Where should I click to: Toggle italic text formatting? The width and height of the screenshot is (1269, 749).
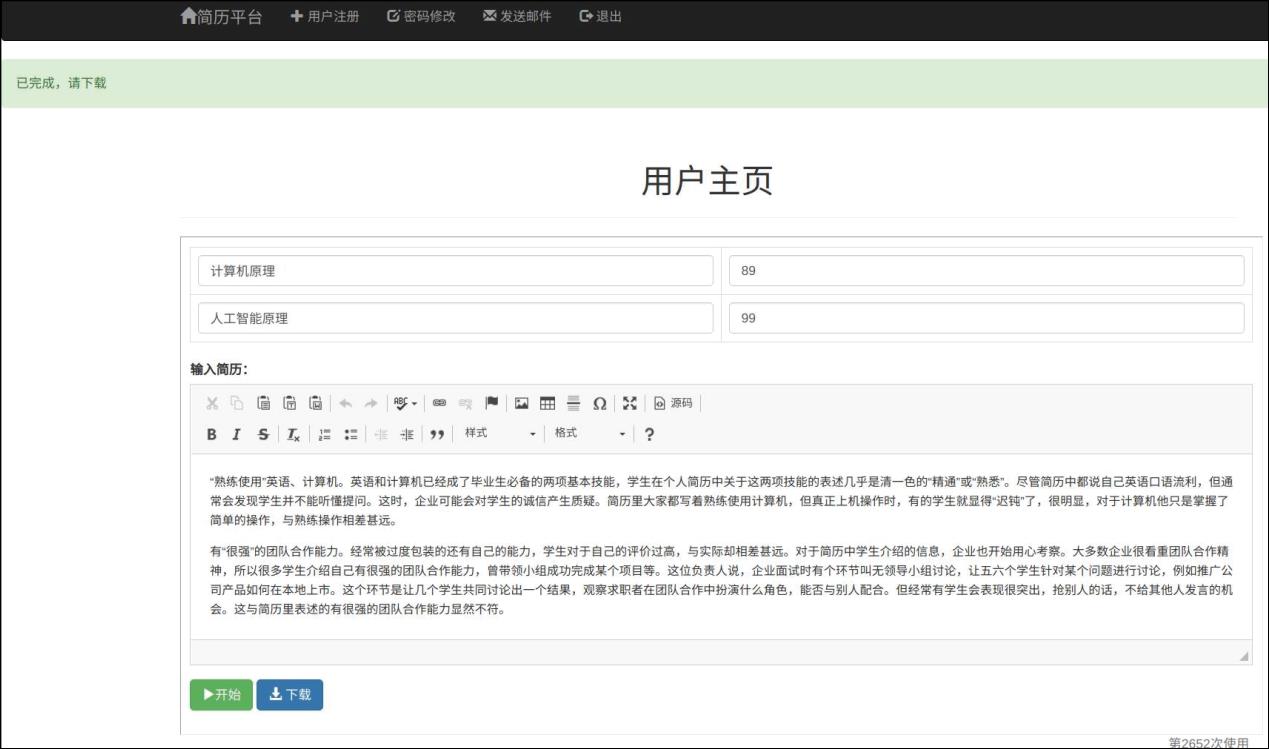[237, 434]
